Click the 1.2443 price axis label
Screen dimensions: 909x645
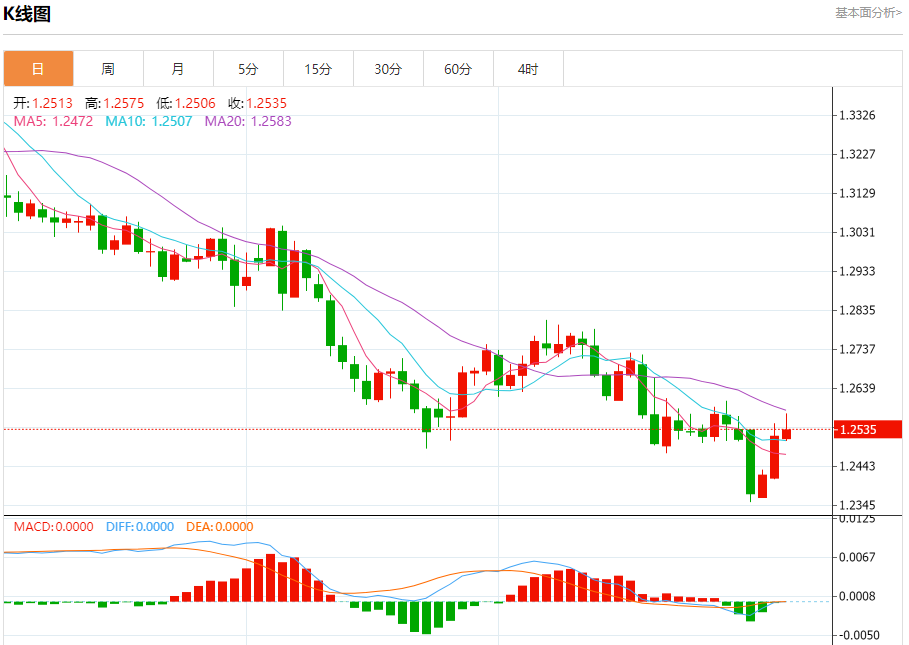tap(857, 467)
